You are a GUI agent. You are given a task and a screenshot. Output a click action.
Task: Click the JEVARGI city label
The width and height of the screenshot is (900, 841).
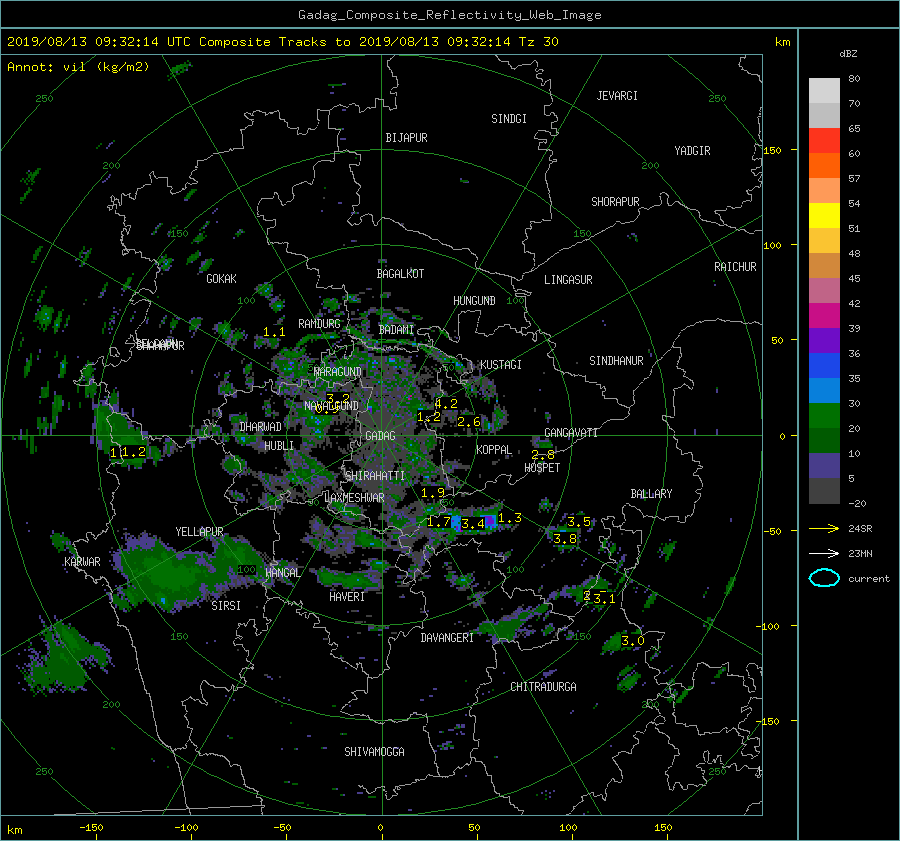coord(617,96)
